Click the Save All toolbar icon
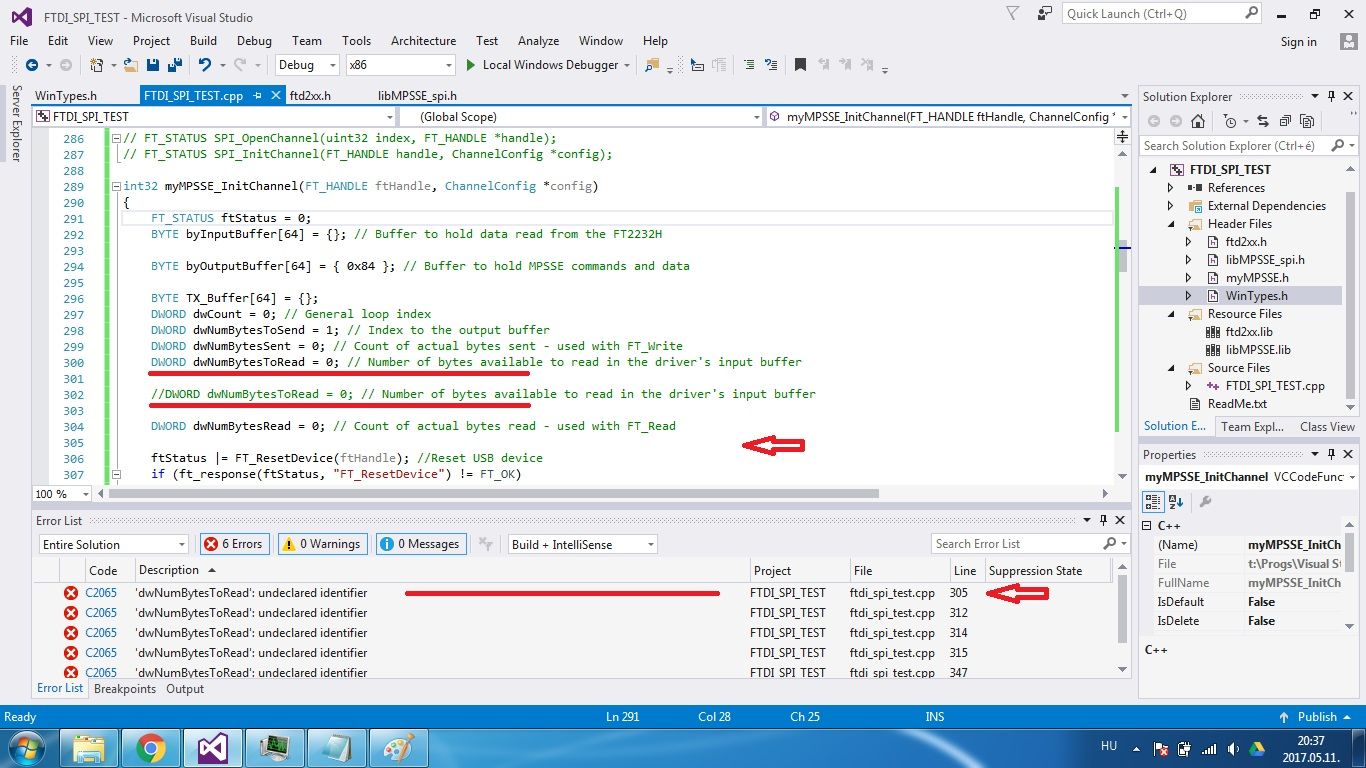Screen dimensions: 1366x768 click(174, 65)
